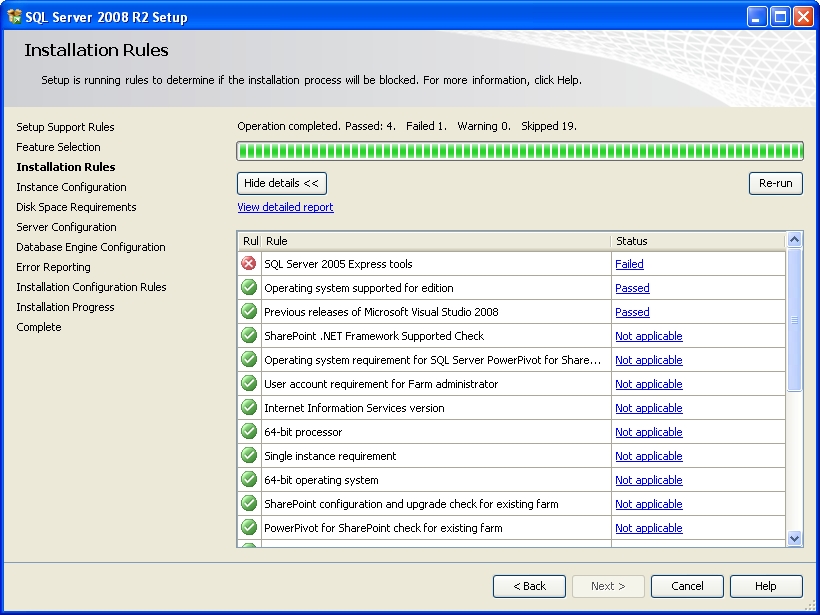The height and width of the screenshot is (615, 820).
Task: Maximize the SQL Server 2008 R2 Setup window
Action: pos(780,17)
